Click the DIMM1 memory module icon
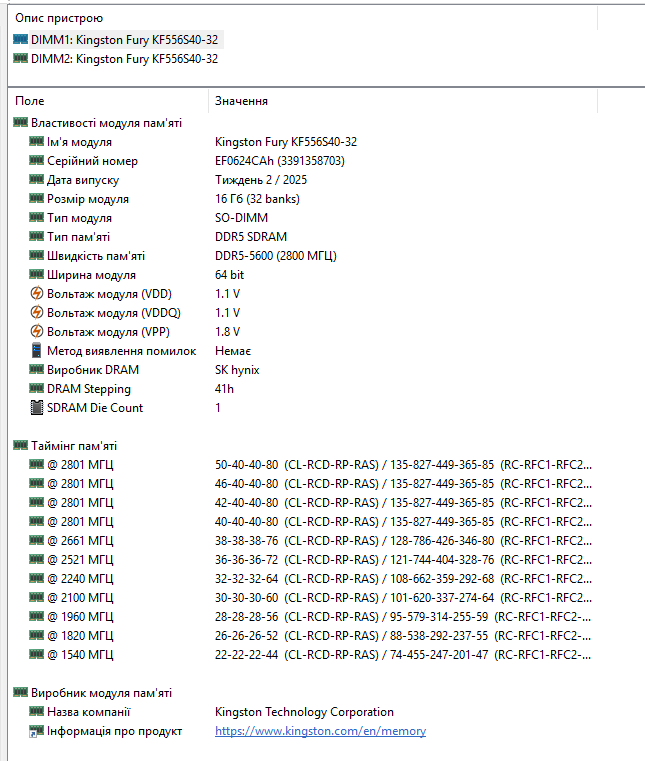The width and height of the screenshot is (645, 761). click(x=20, y=39)
